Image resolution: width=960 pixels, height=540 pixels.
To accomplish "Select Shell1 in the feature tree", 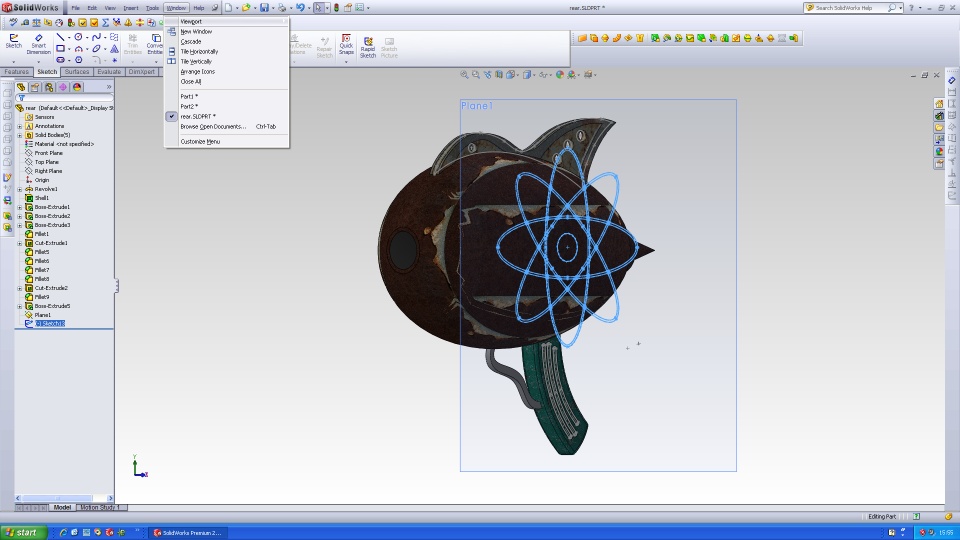I will coord(41,198).
